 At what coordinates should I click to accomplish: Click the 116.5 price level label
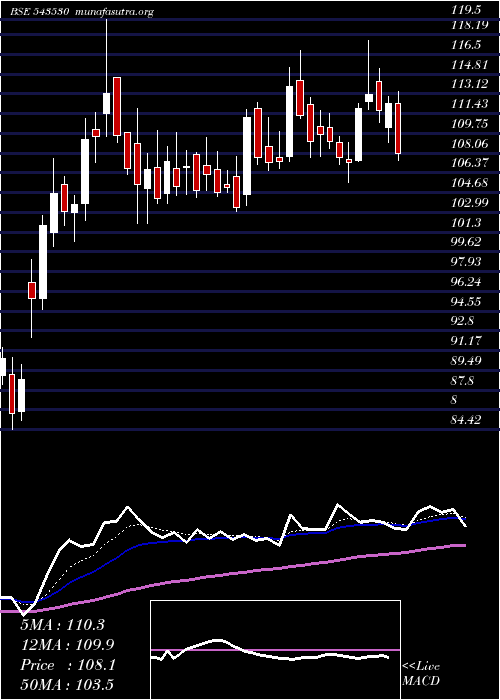[466, 45]
